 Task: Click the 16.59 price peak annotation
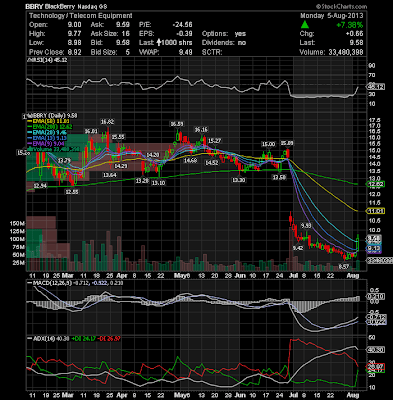coord(177,124)
